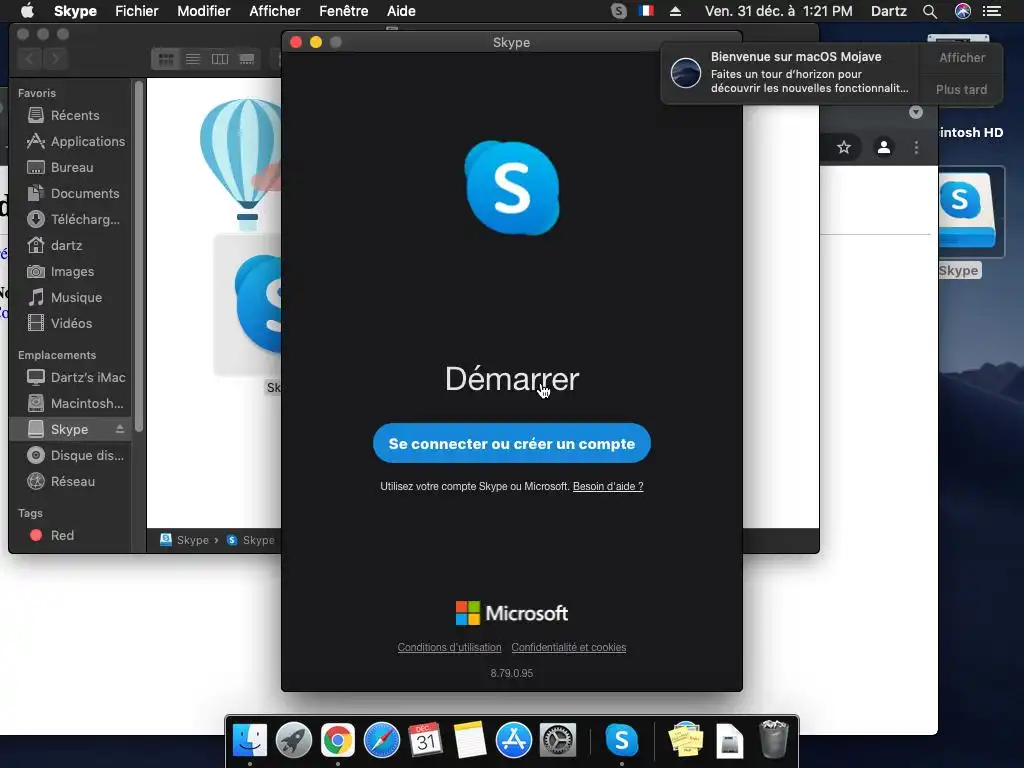
Task: Open the Aide menu
Action: 401,11
